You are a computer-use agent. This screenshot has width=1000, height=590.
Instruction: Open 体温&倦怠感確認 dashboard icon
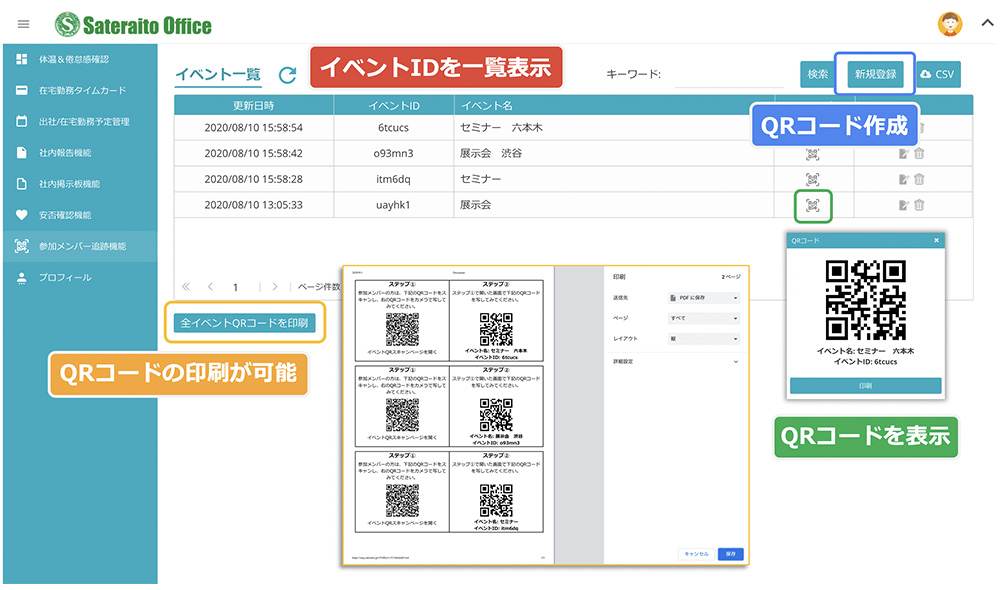22,59
